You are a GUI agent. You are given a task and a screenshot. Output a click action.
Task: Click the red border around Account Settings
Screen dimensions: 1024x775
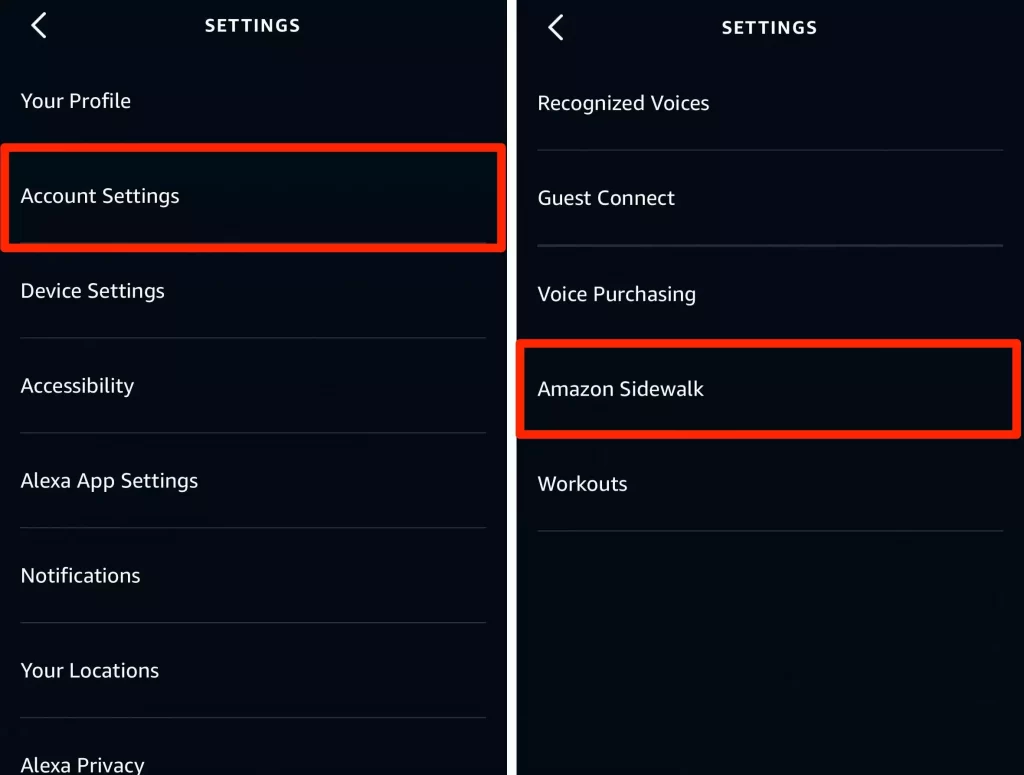click(x=250, y=148)
